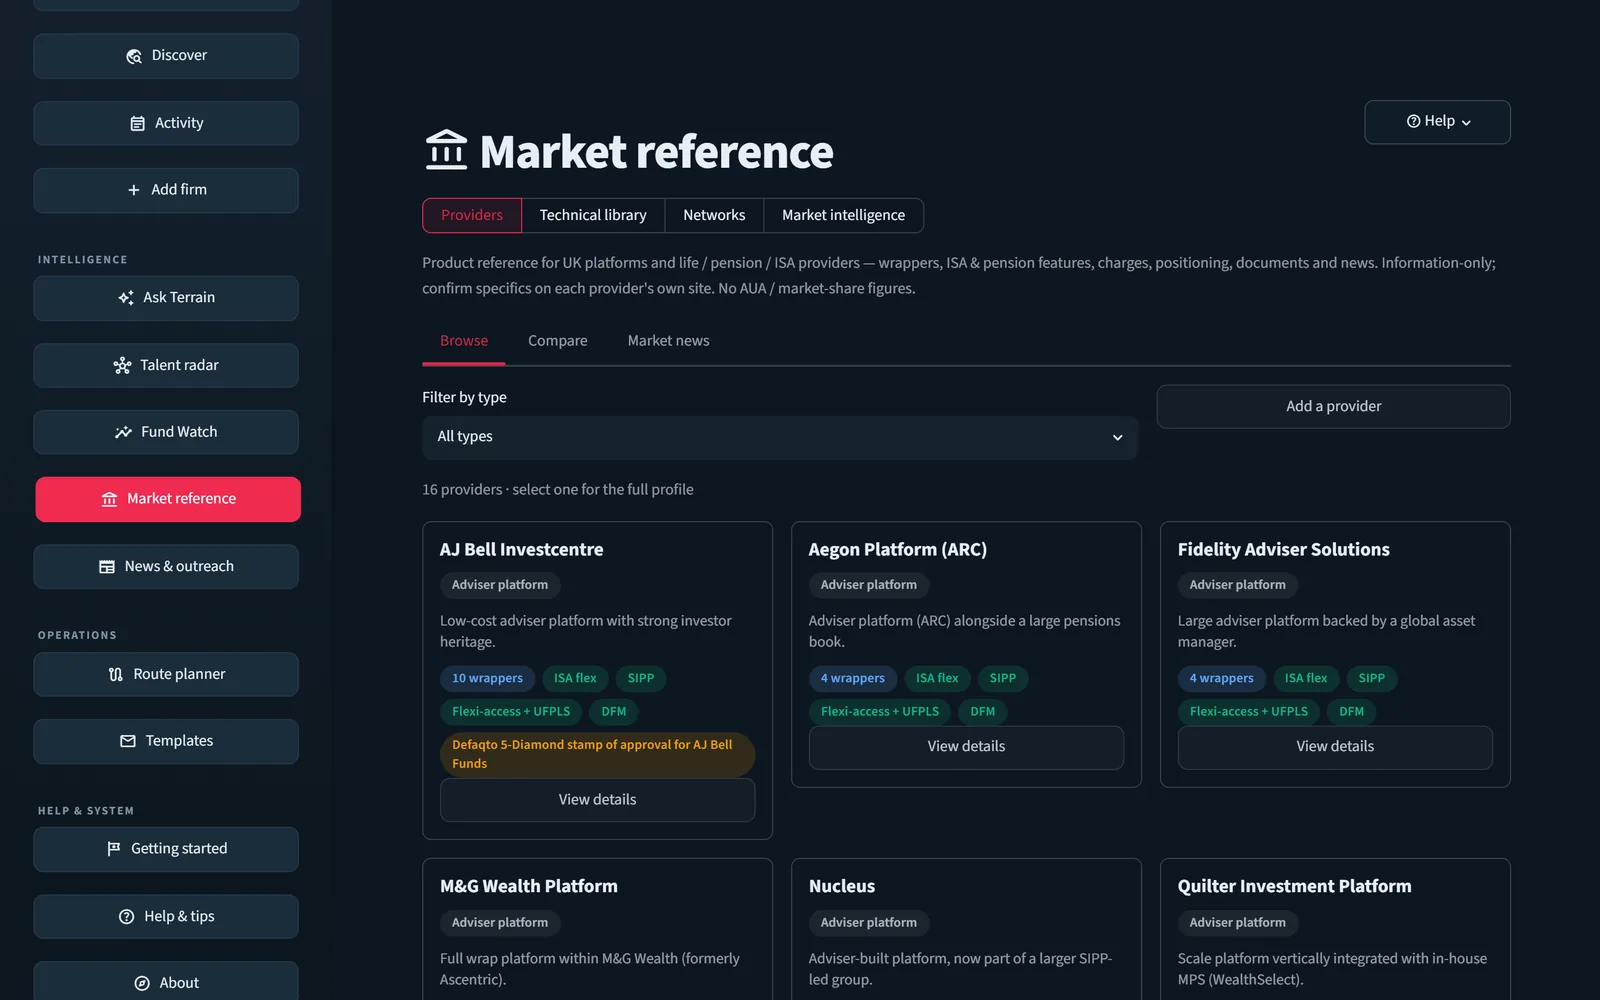1600x1000 pixels.
Task: Click the Fund Watch trend-line icon
Action: pos(123,432)
